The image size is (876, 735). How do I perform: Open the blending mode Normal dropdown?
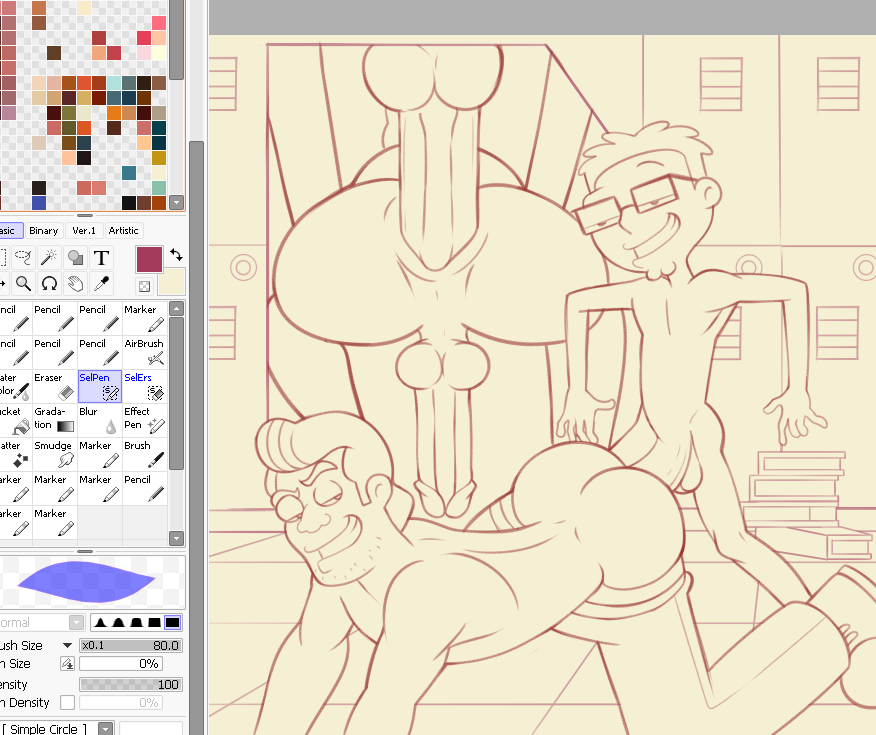(x=77, y=622)
